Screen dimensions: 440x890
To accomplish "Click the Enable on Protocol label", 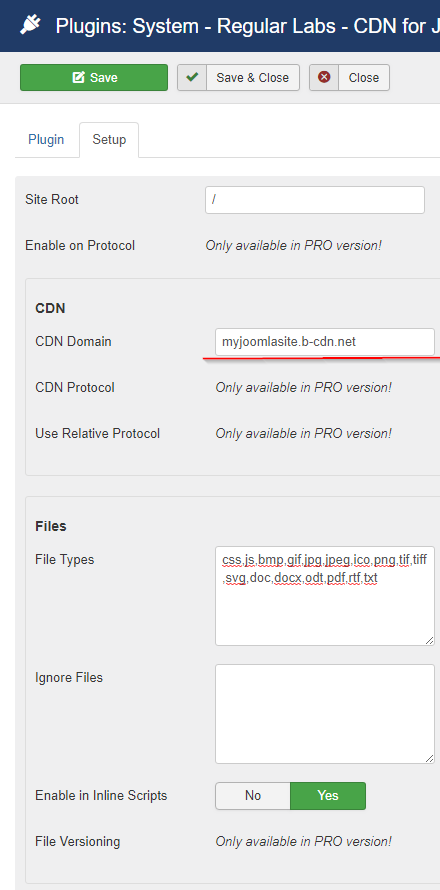I will point(80,246).
